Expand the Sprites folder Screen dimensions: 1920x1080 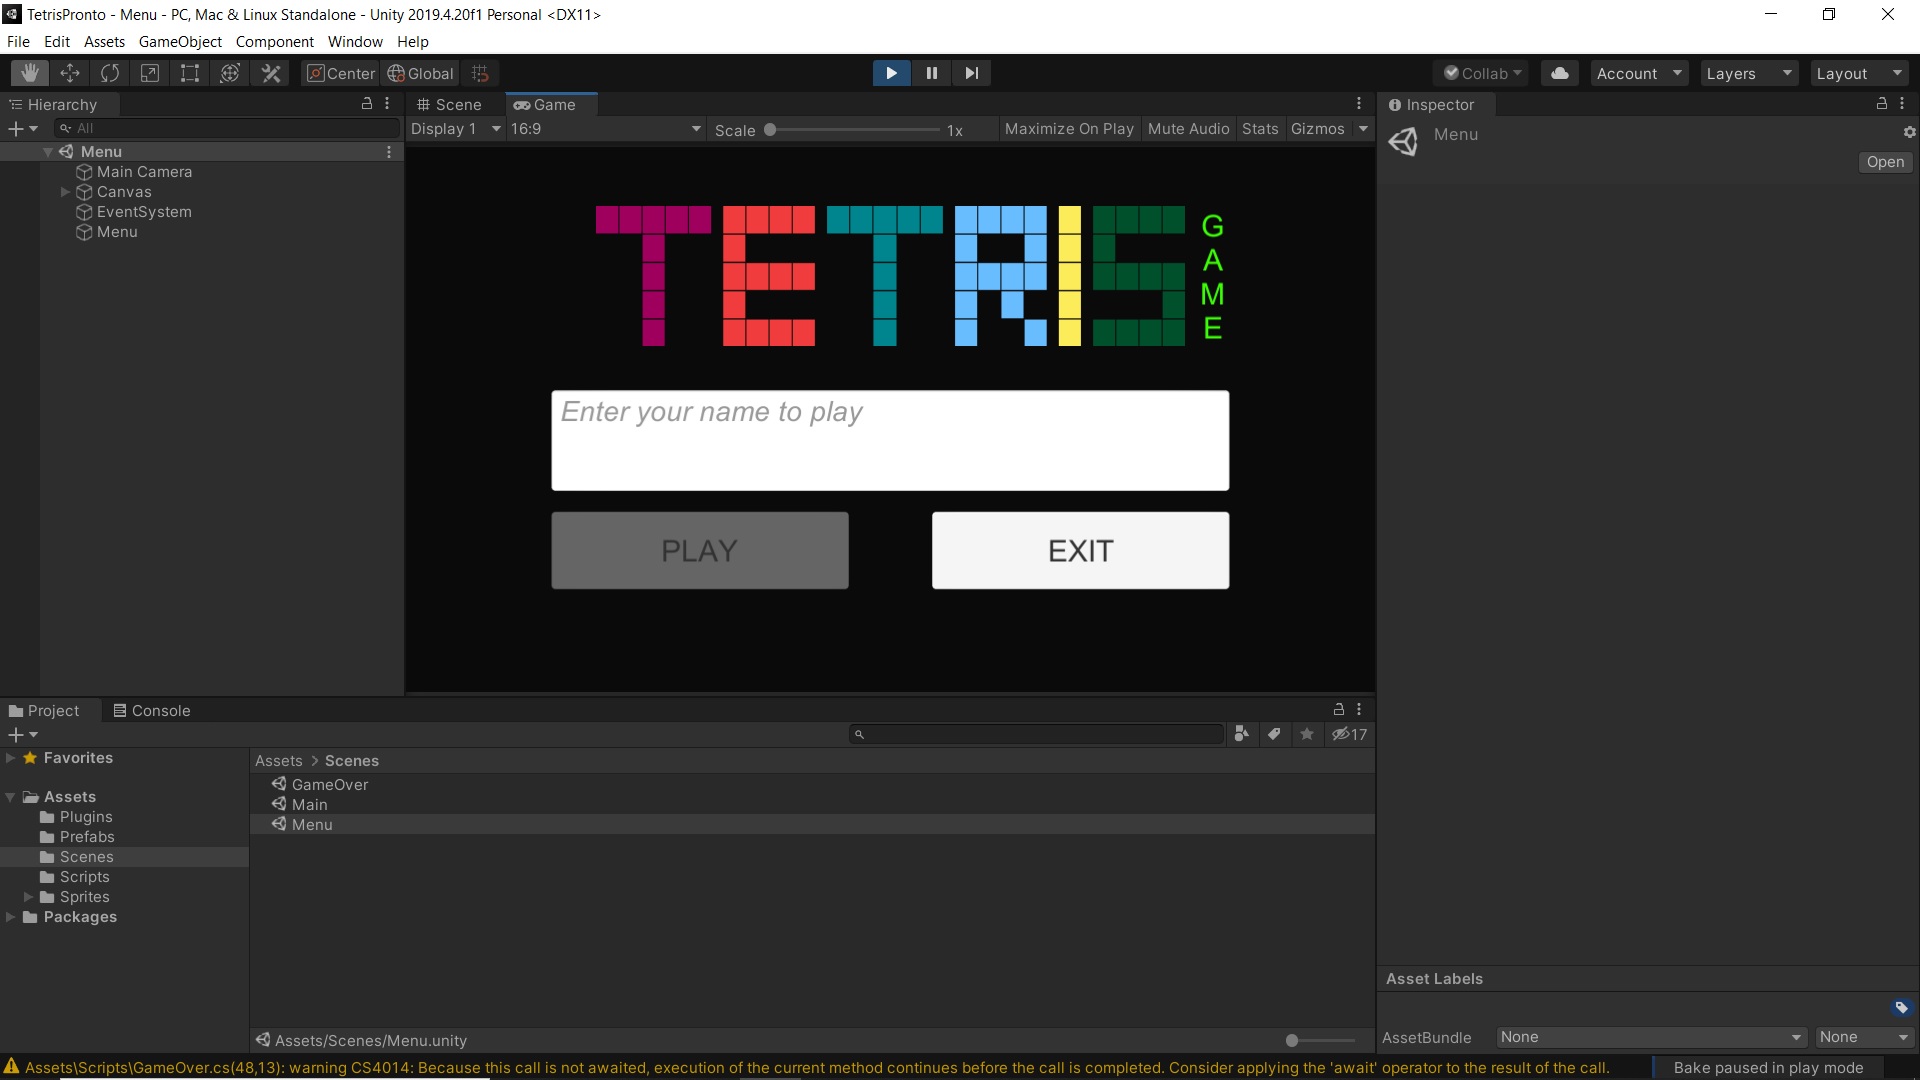[x=29, y=897]
